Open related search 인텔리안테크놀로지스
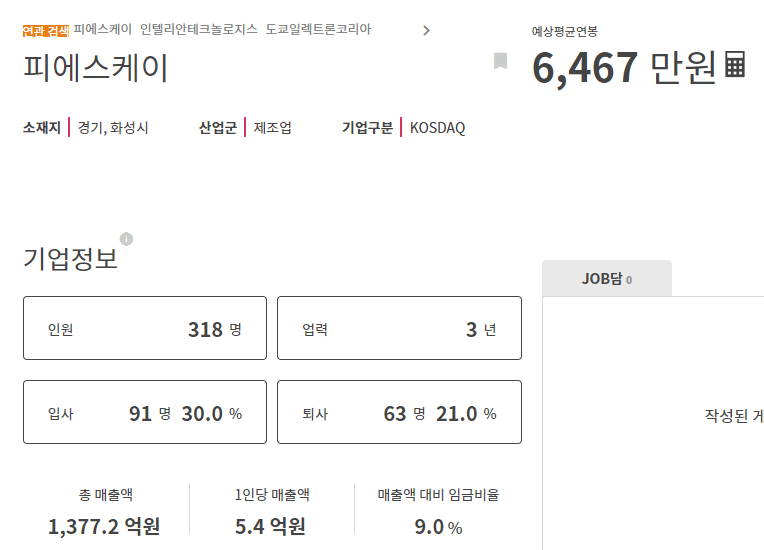This screenshot has height=550, width=764. point(199,29)
